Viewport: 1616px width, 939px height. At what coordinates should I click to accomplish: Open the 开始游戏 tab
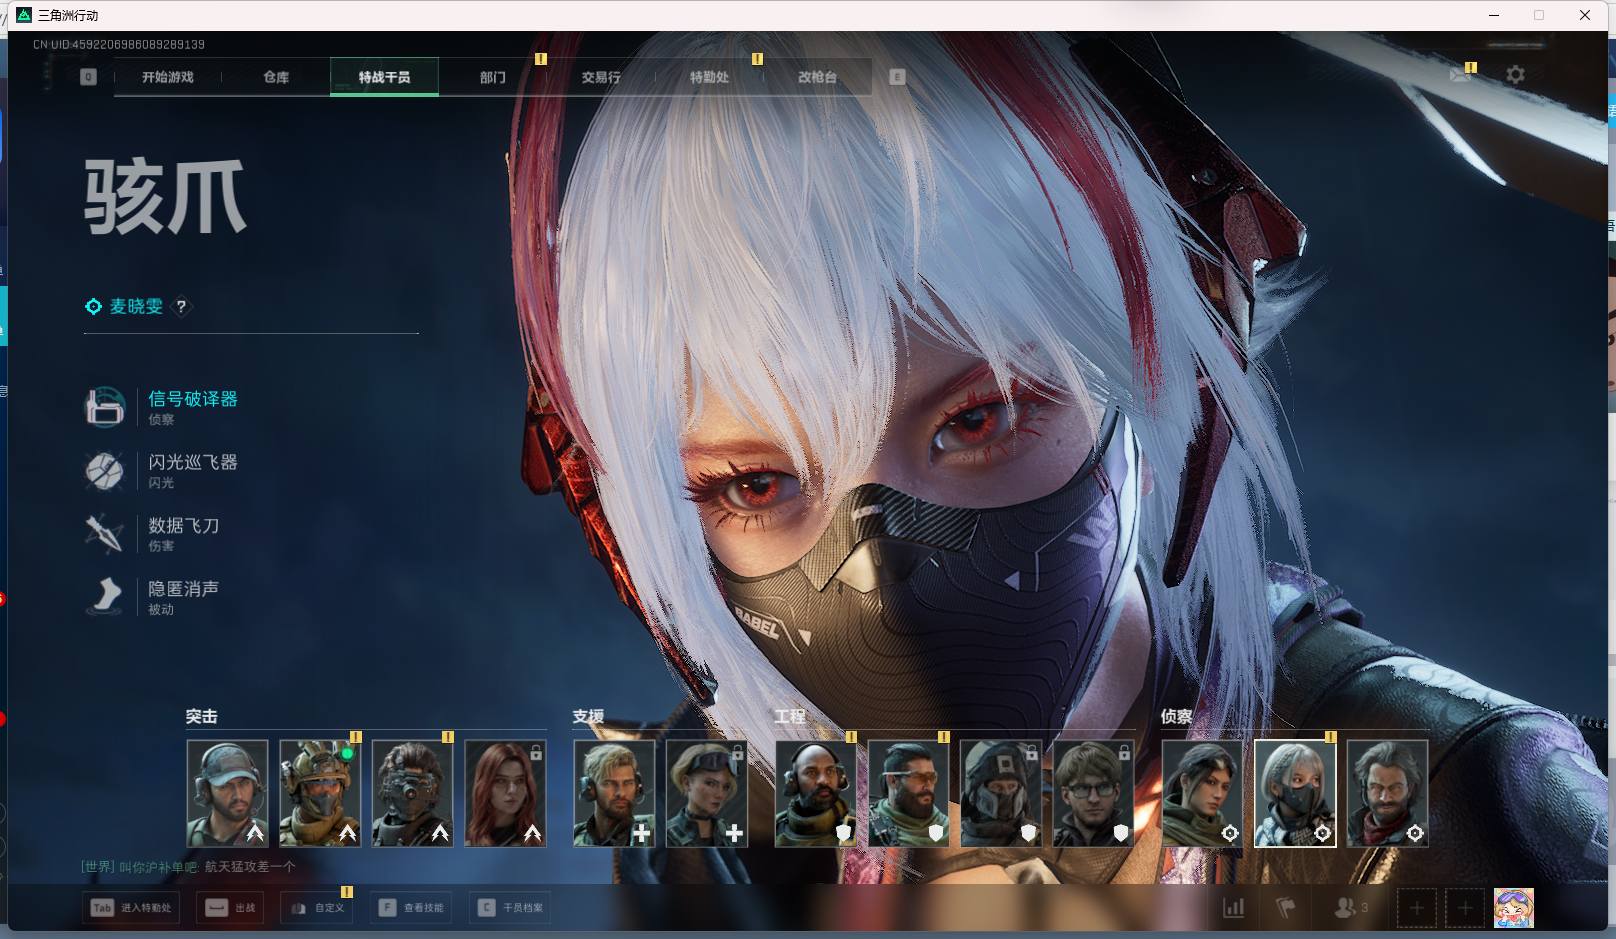pos(168,77)
